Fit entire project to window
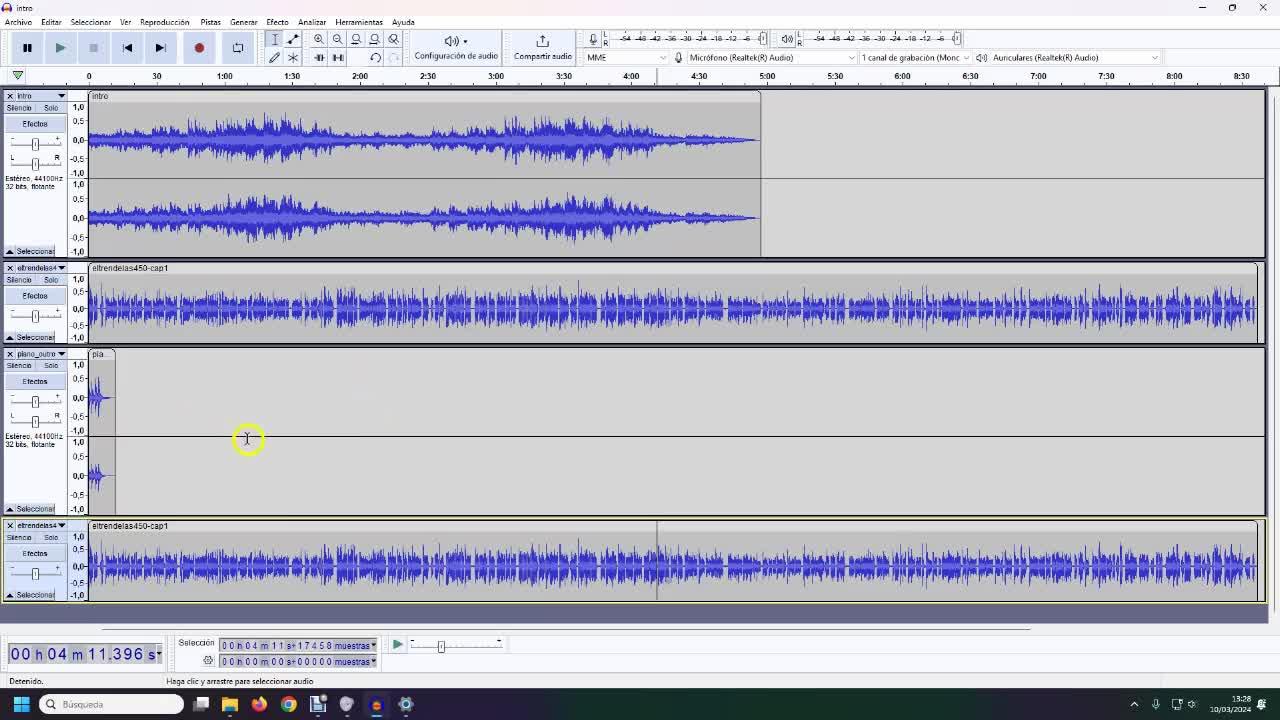This screenshot has width=1280, height=720. click(x=374, y=39)
